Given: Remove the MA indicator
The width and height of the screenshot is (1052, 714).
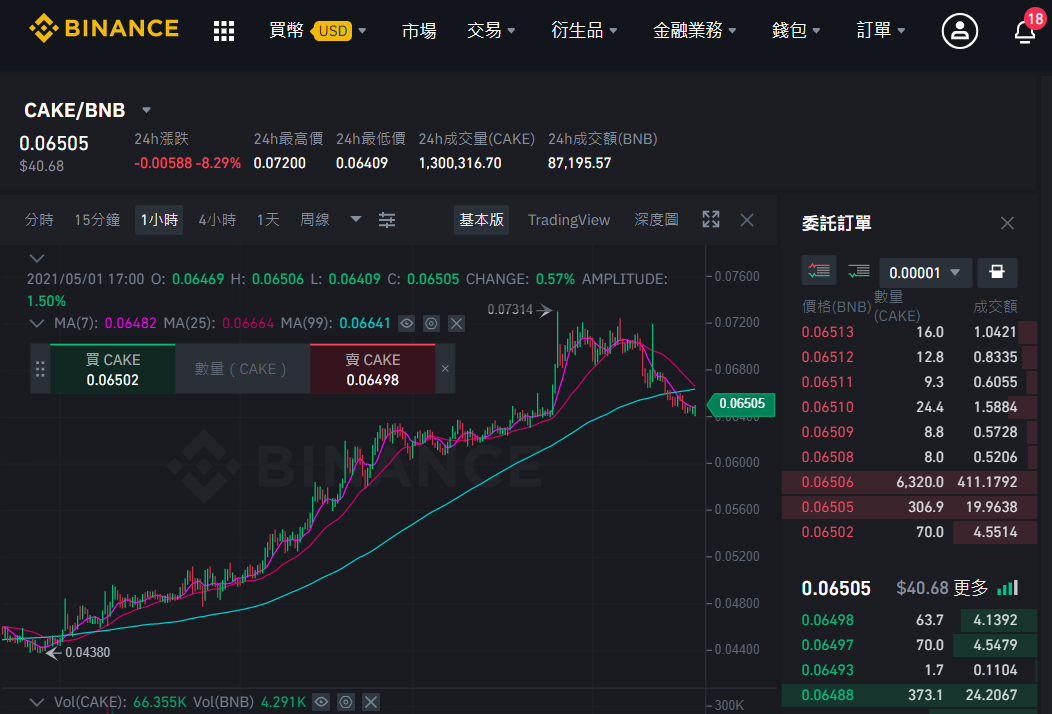Looking at the screenshot, I should pyautogui.click(x=456, y=323).
